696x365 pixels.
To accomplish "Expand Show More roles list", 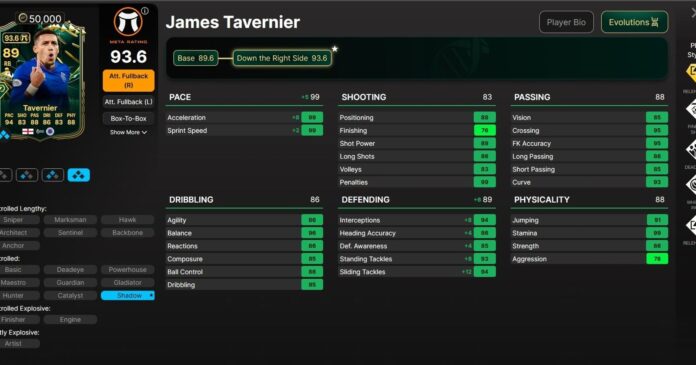I will tap(128, 132).
